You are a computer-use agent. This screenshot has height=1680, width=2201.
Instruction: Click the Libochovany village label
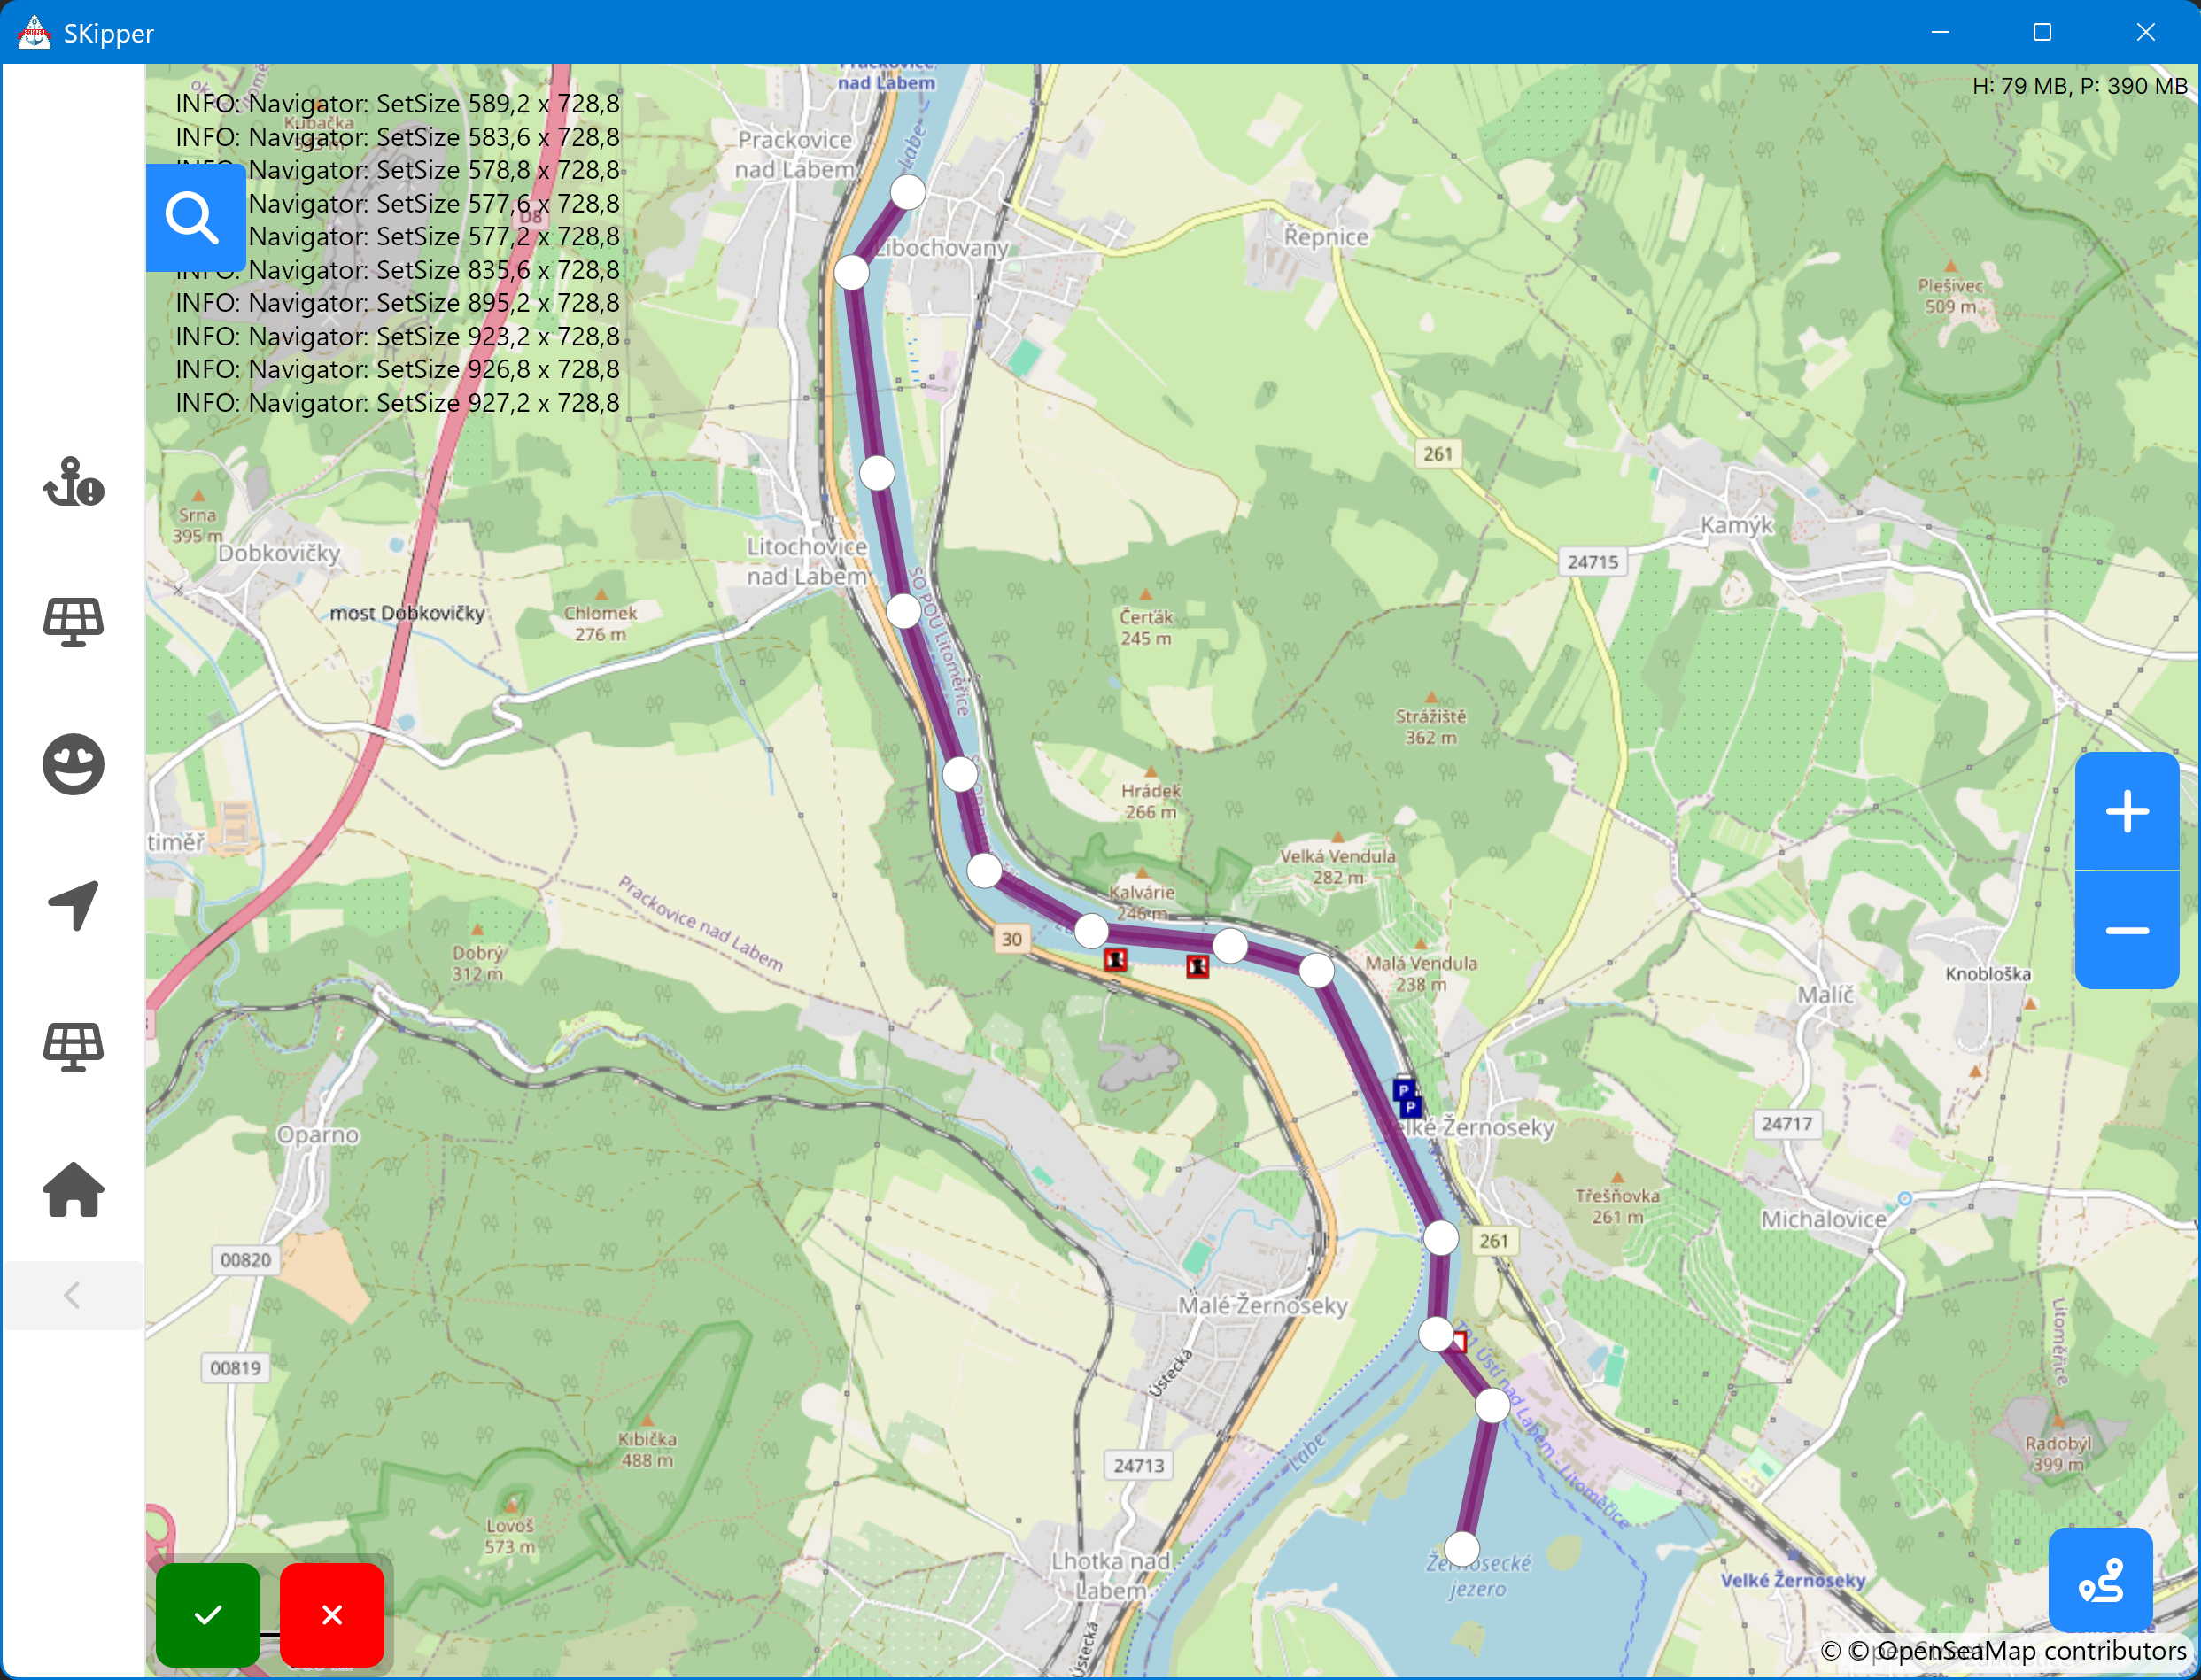pos(941,247)
